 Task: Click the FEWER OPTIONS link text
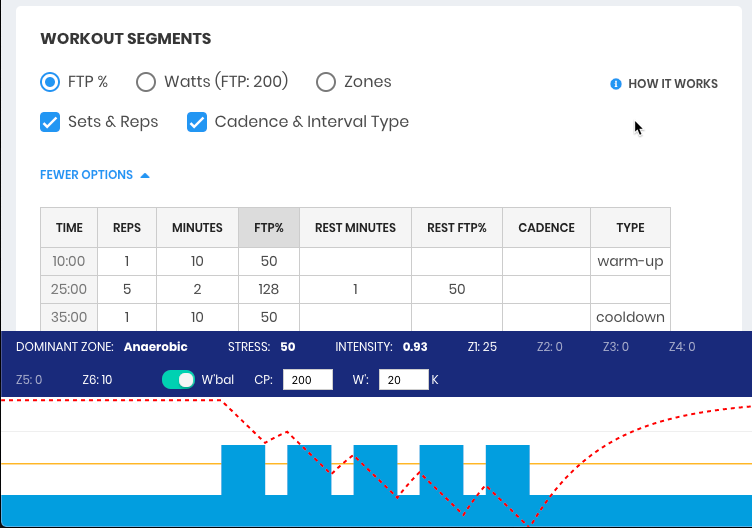coord(86,175)
